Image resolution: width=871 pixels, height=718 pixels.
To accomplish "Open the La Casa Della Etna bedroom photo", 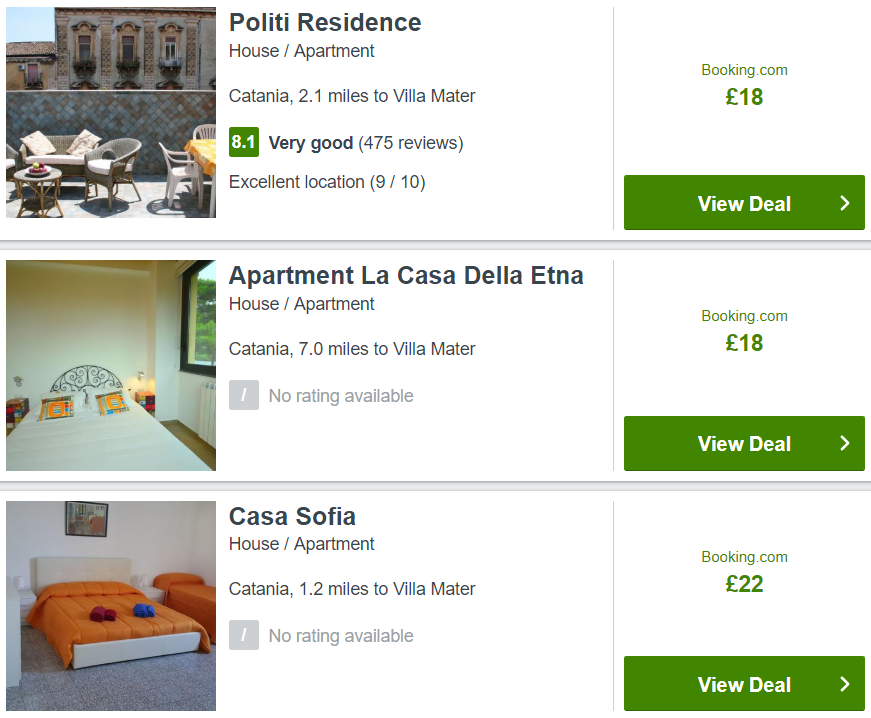I will point(111,365).
